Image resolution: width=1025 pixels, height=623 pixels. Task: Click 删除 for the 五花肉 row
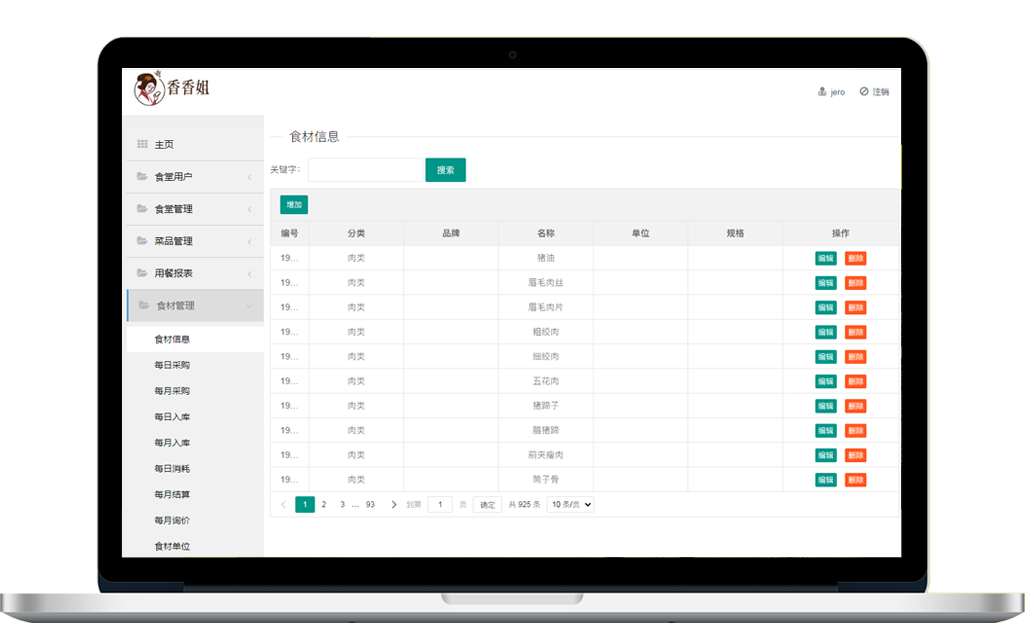click(856, 381)
